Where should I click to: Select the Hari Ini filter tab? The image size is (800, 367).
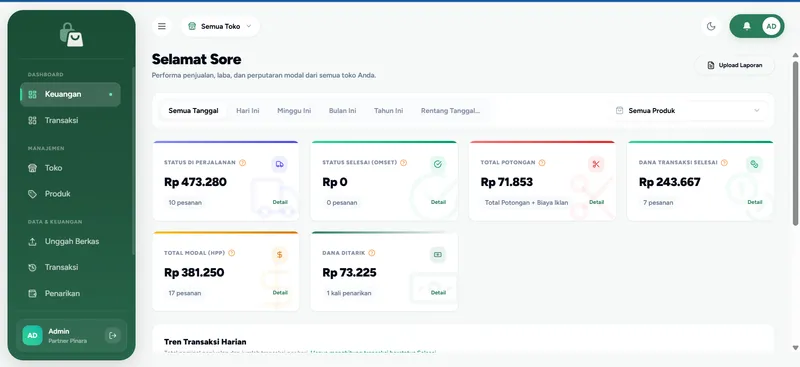(247, 111)
